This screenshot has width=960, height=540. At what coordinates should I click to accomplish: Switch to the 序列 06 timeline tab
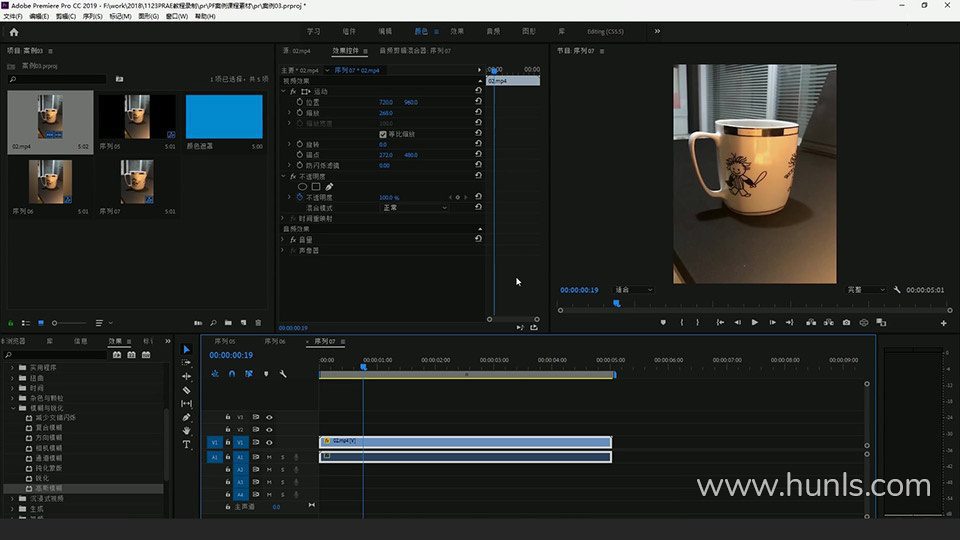tap(275, 341)
